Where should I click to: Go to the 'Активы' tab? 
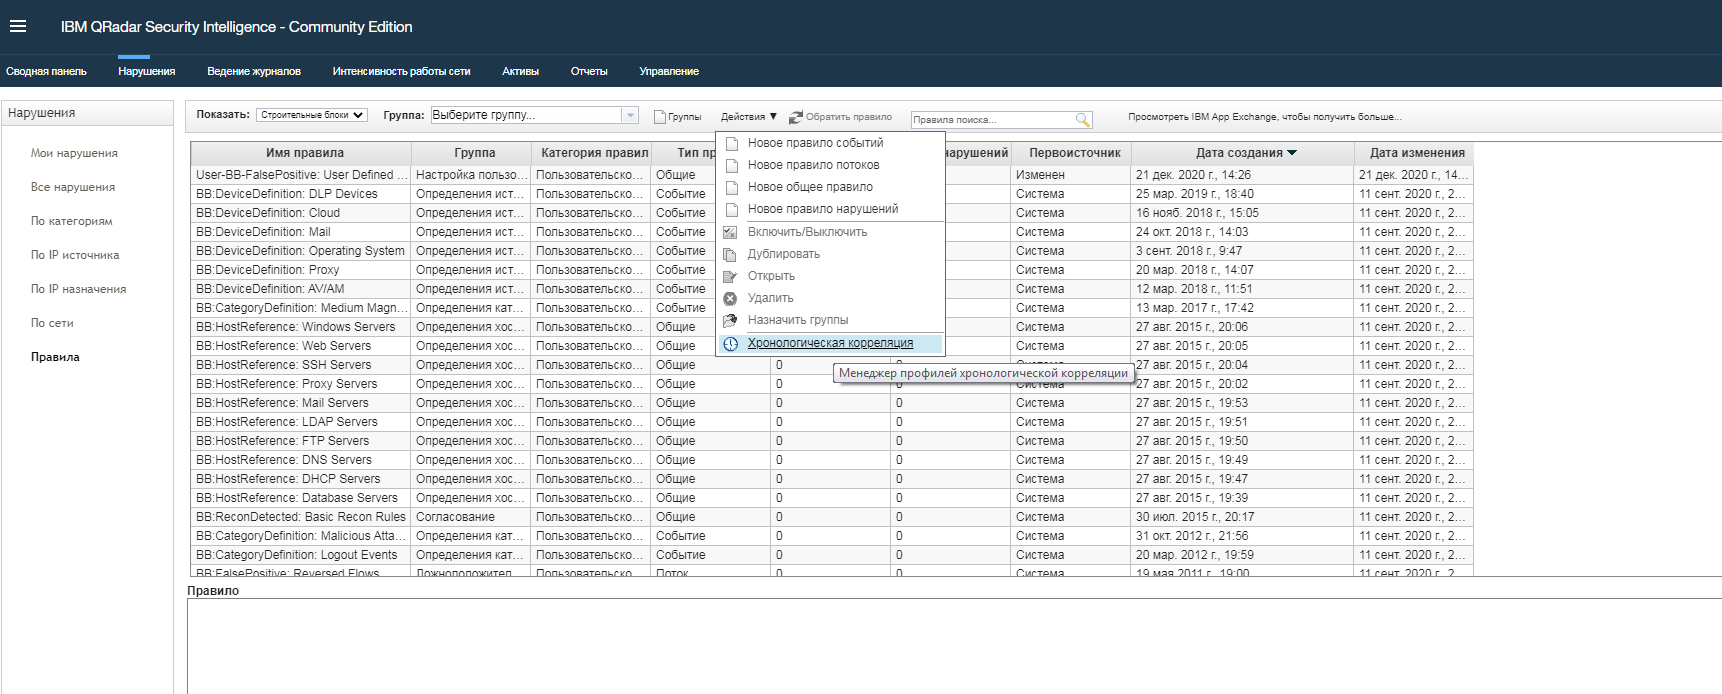coord(520,71)
